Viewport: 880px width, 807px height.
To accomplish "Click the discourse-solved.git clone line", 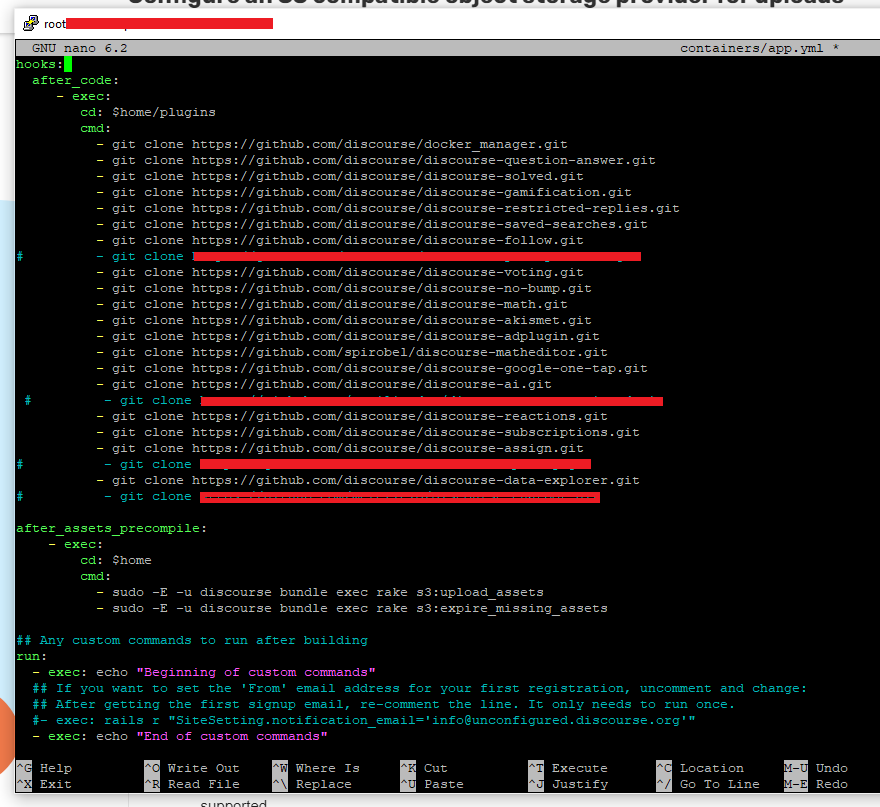I will tap(340, 176).
